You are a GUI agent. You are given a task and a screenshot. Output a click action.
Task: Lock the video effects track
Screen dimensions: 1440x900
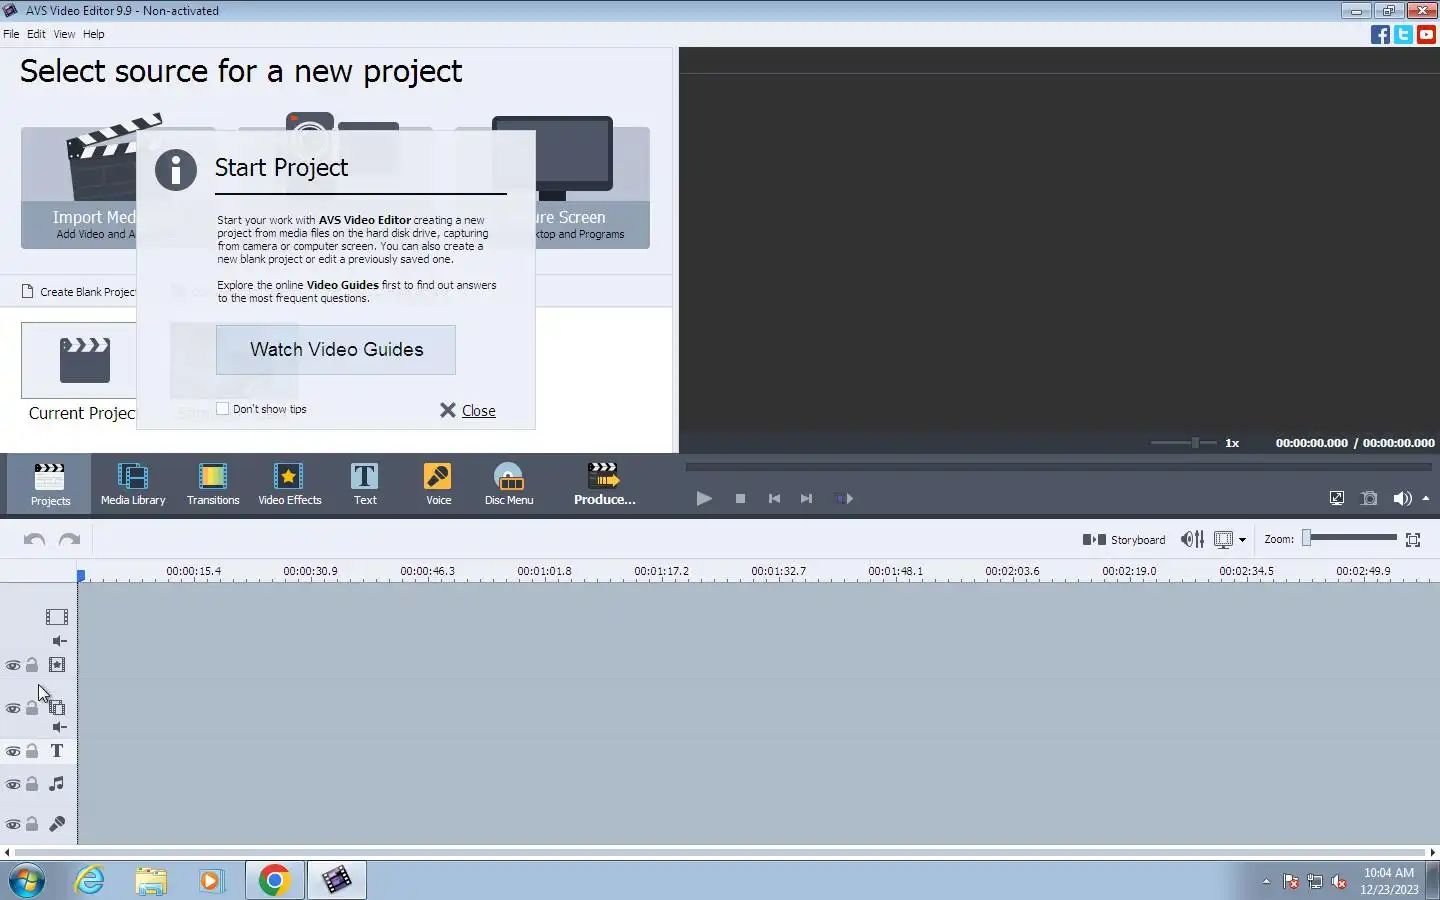32,665
